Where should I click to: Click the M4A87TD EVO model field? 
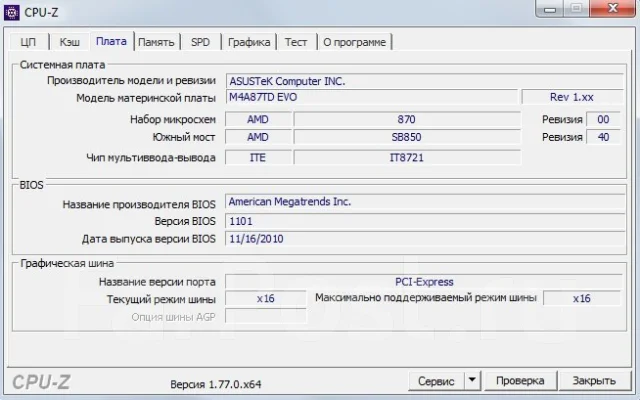pos(371,97)
